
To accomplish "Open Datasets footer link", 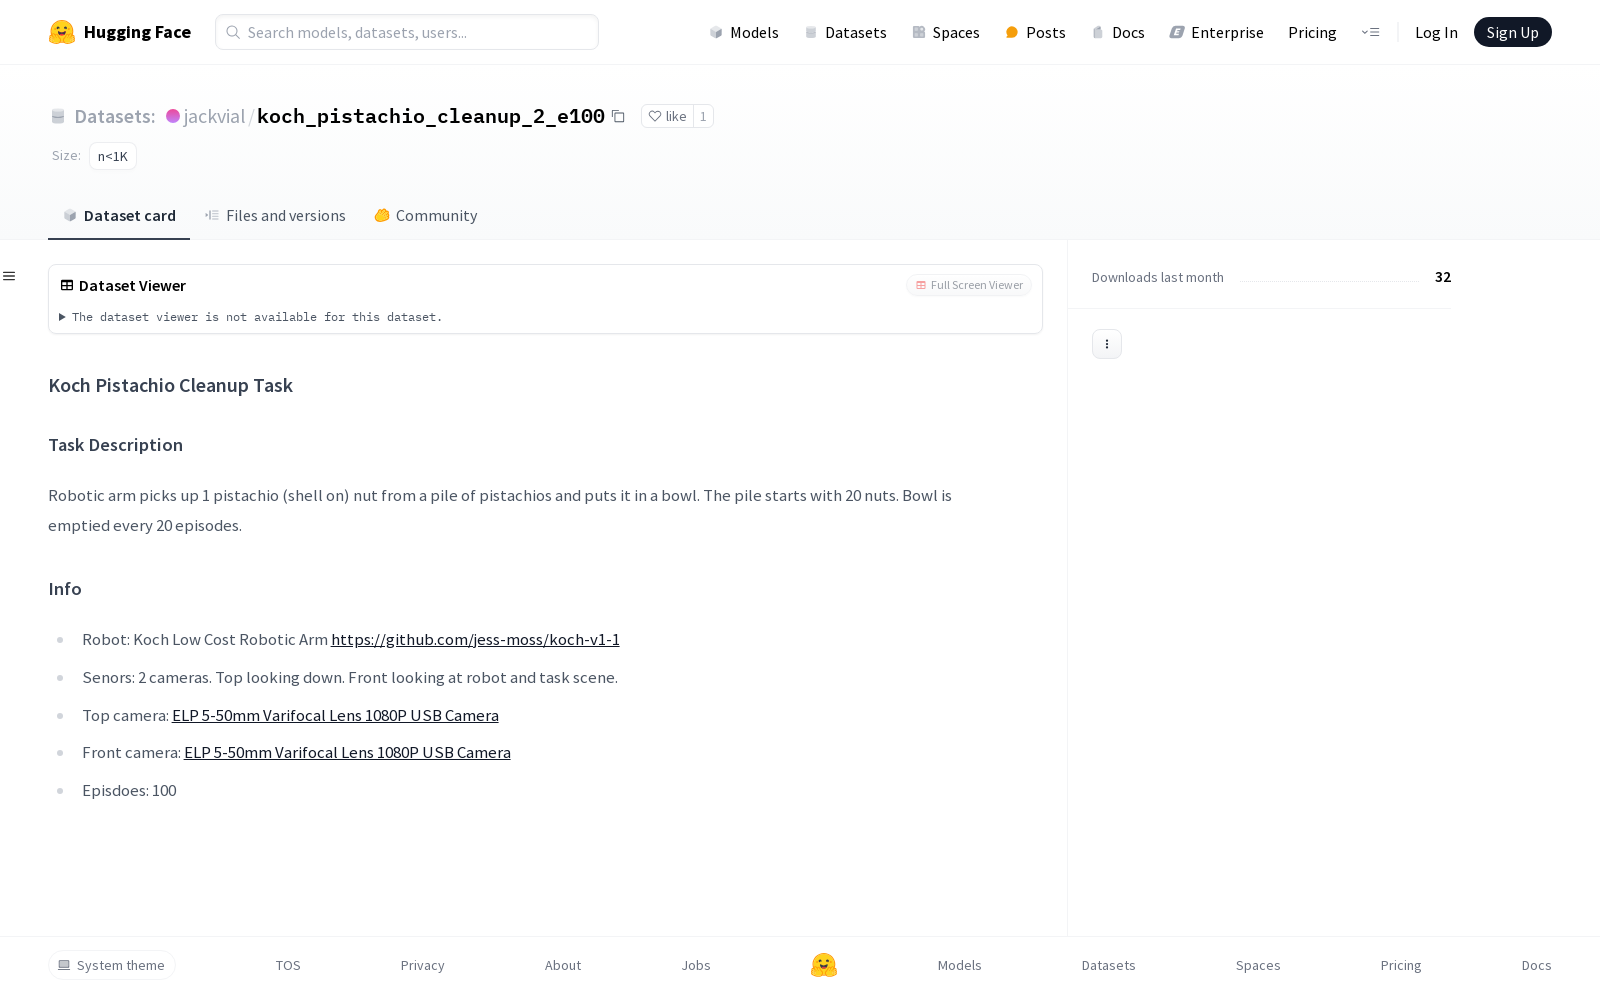I will coord(1109,965).
